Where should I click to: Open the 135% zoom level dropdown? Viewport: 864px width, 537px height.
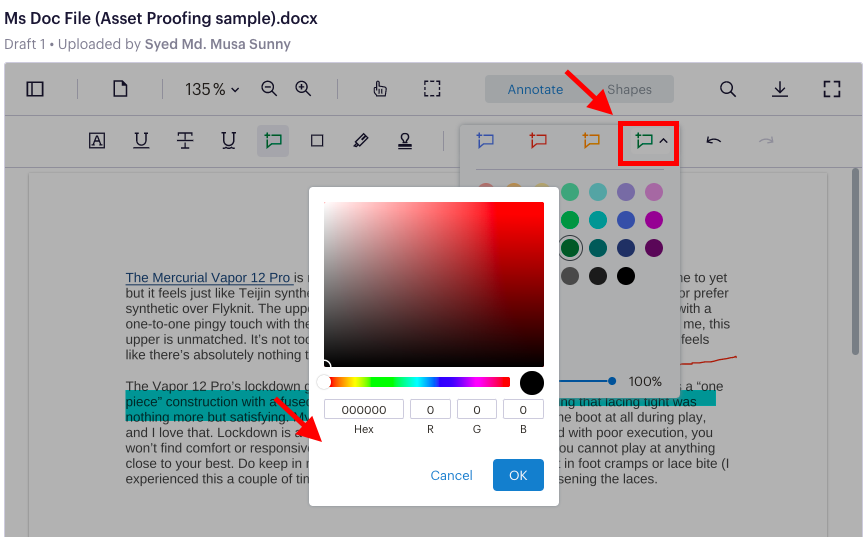[212, 89]
